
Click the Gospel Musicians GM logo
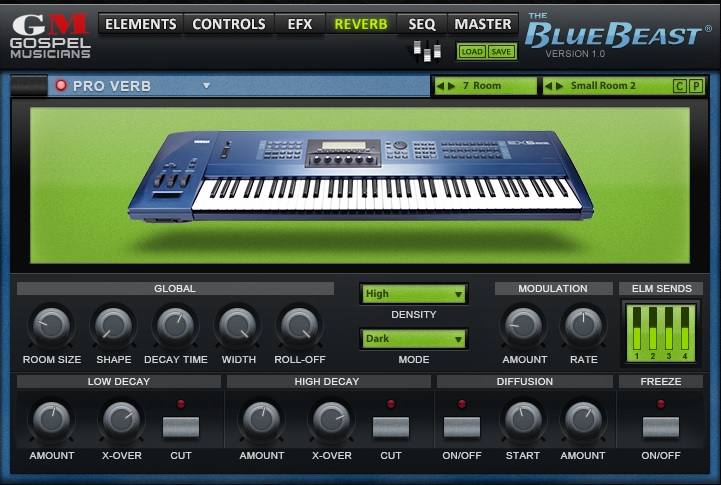(x=50, y=36)
